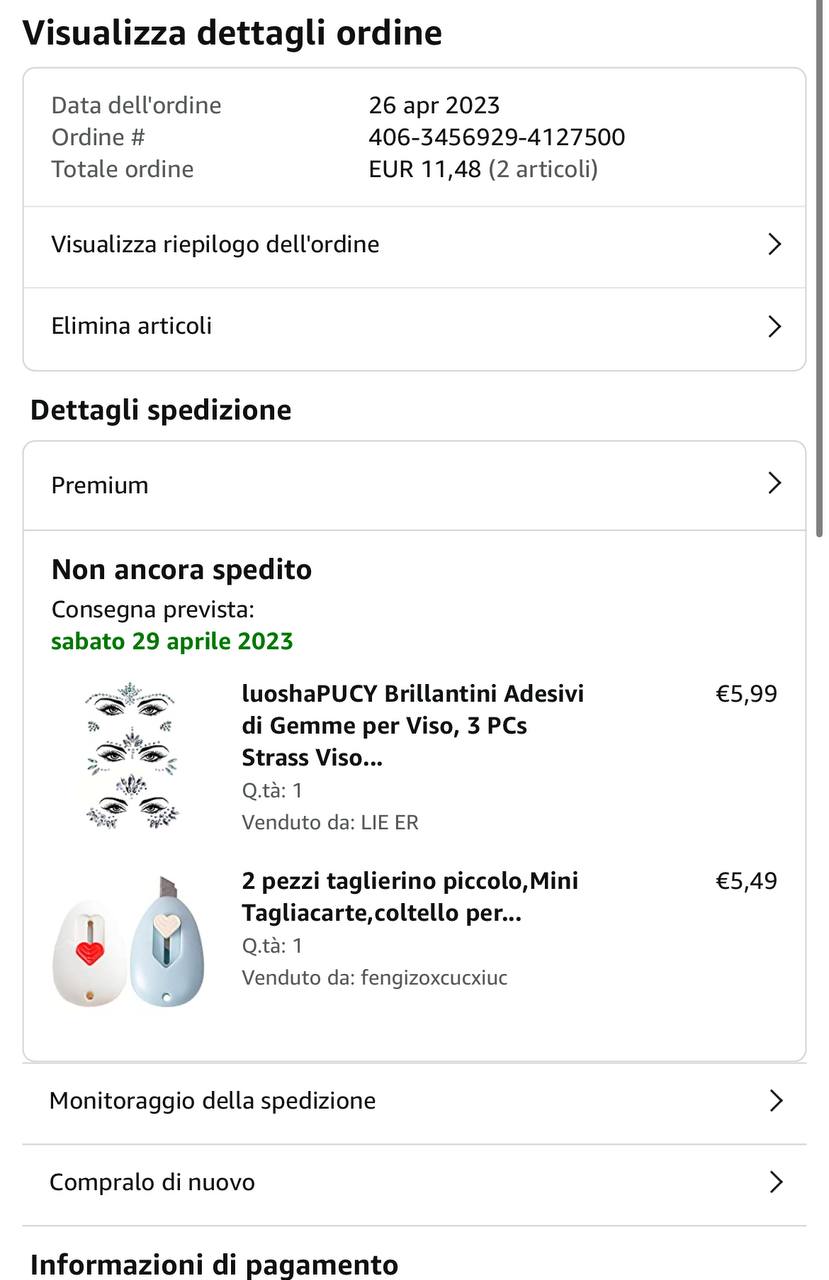Open Premium shipping details

click(x=100, y=485)
